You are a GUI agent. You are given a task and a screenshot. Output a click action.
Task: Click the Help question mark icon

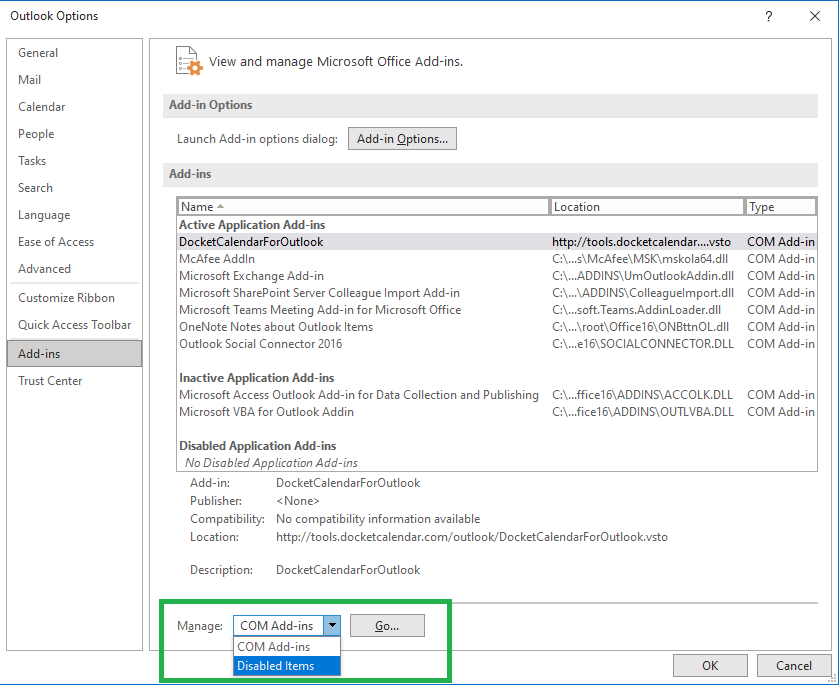[x=768, y=16]
